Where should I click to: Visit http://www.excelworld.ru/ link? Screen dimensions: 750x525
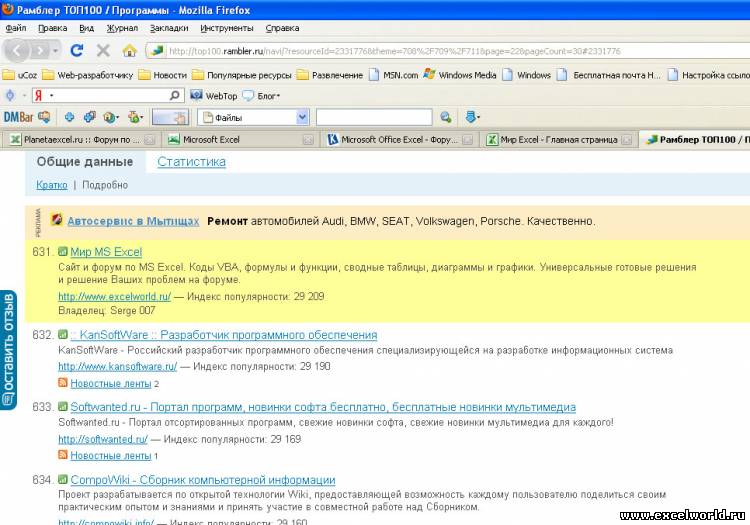[x=114, y=296]
